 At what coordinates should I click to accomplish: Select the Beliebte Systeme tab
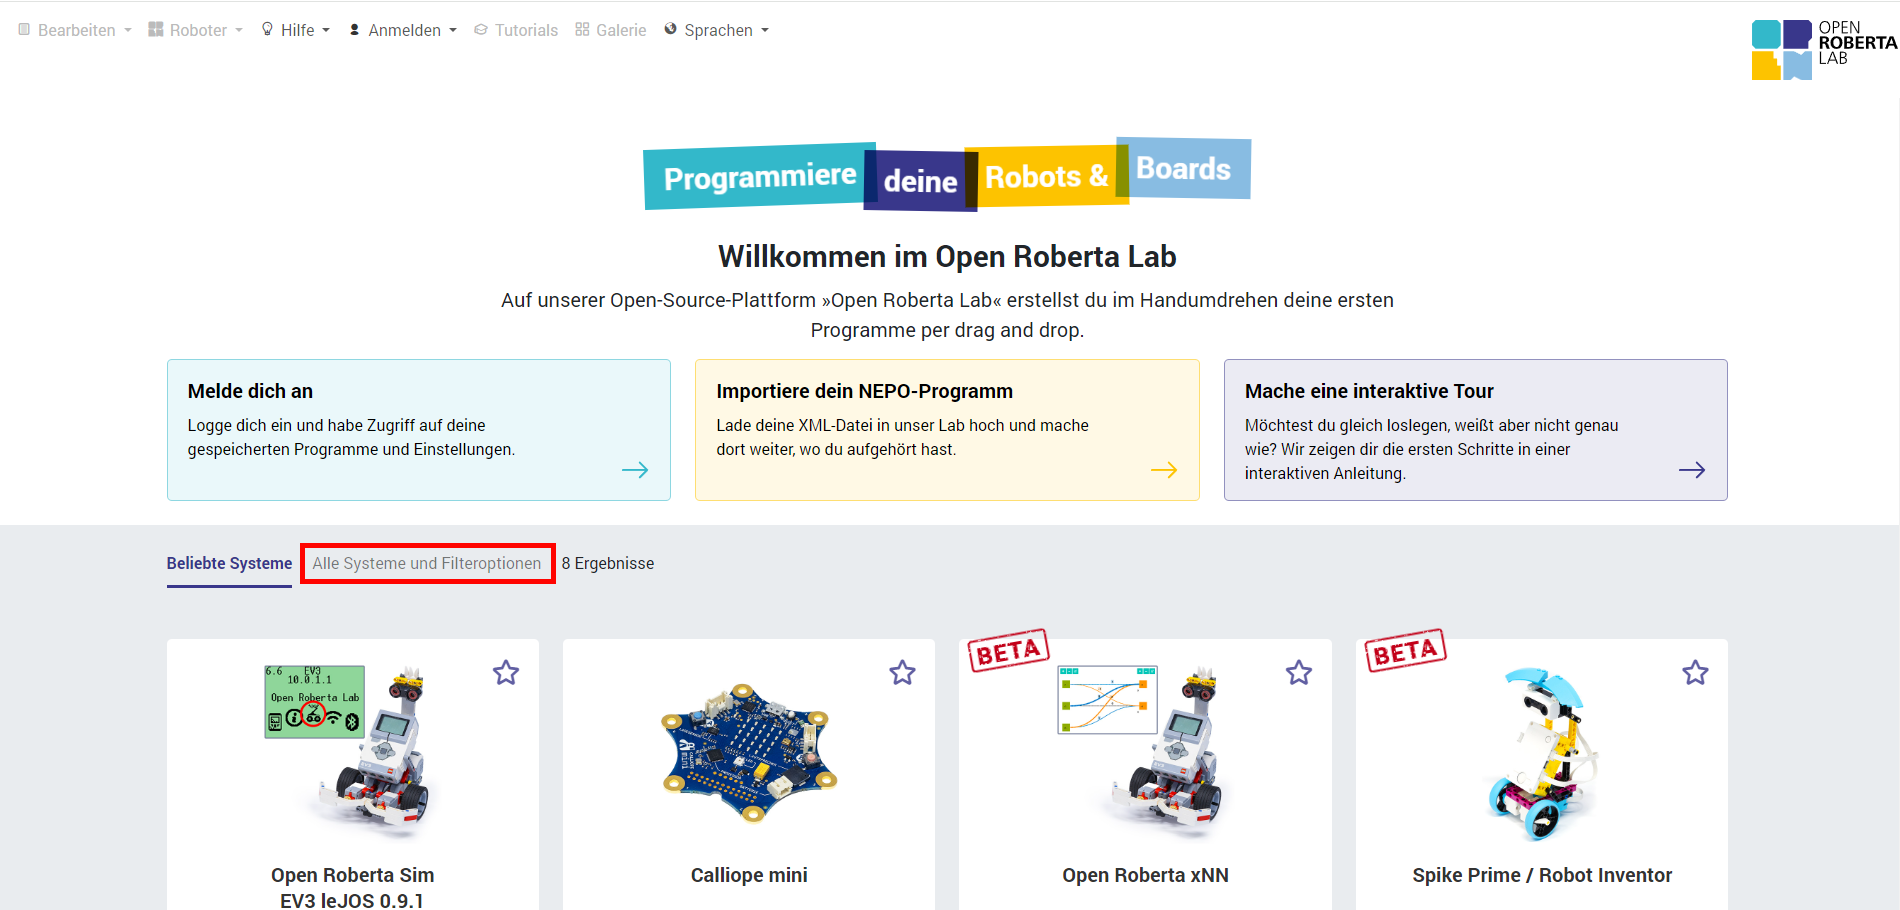pos(229,563)
